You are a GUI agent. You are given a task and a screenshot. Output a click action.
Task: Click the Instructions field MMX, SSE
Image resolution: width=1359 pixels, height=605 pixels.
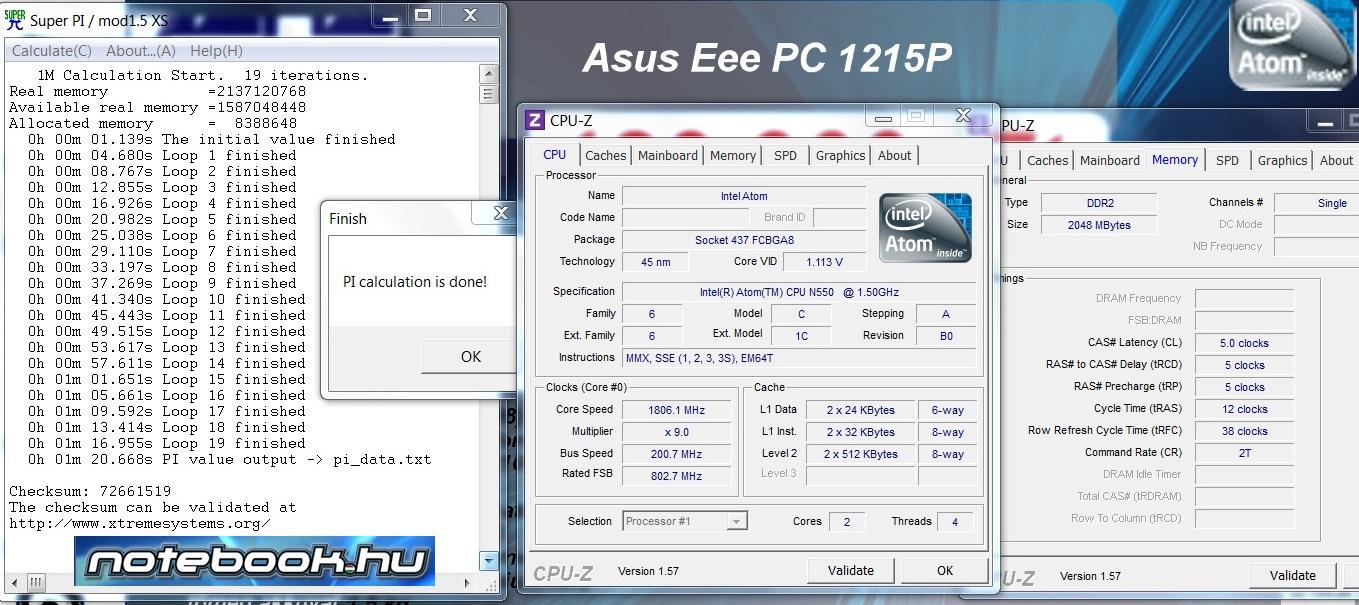pyautogui.click(x=799, y=358)
